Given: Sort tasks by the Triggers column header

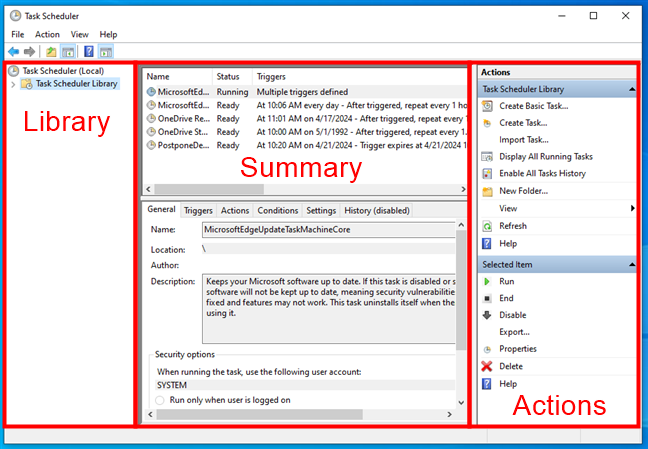Looking at the screenshot, I should 360,76.
